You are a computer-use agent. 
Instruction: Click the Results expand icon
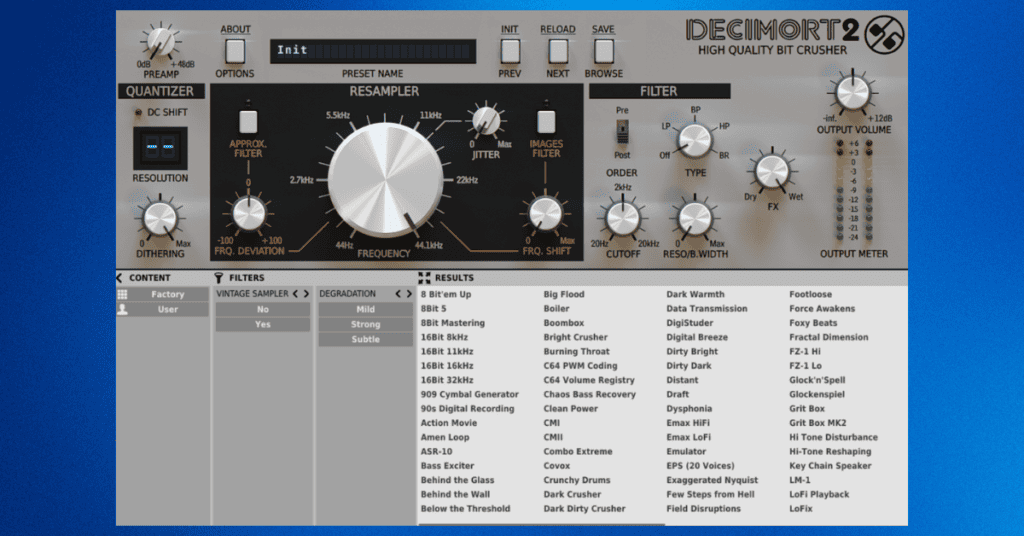424,278
